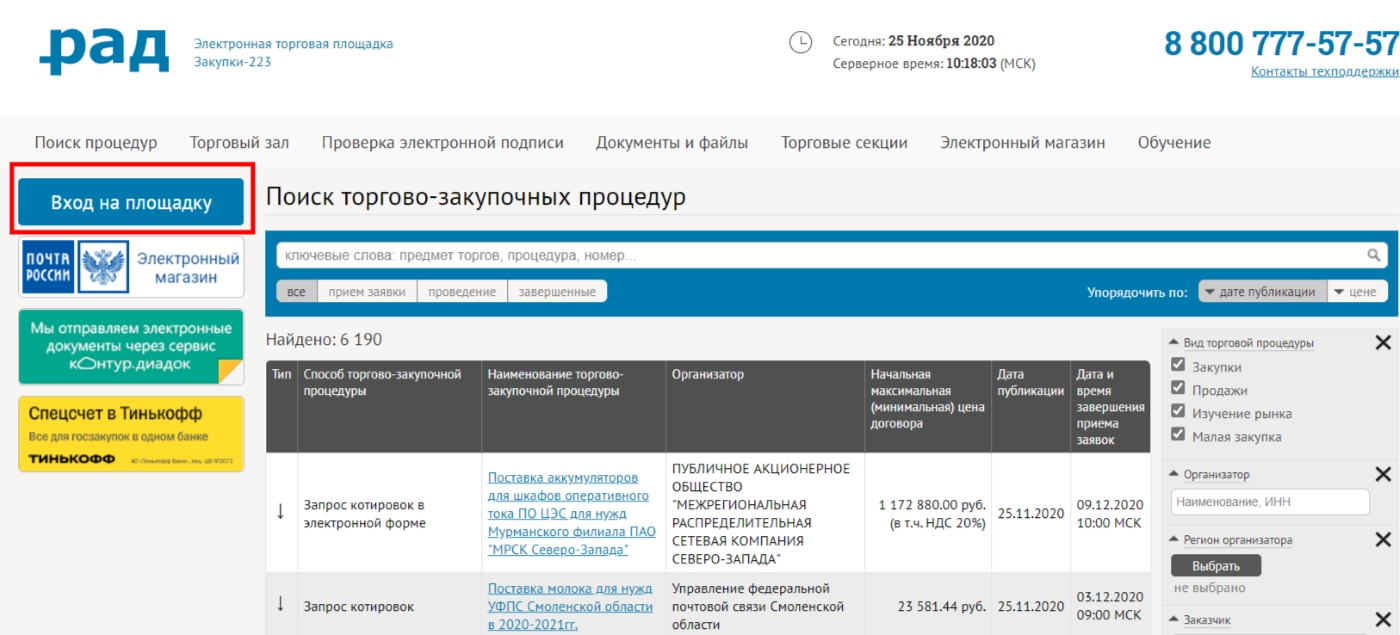Remove the Регион организатора filter

tap(1383, 540)
